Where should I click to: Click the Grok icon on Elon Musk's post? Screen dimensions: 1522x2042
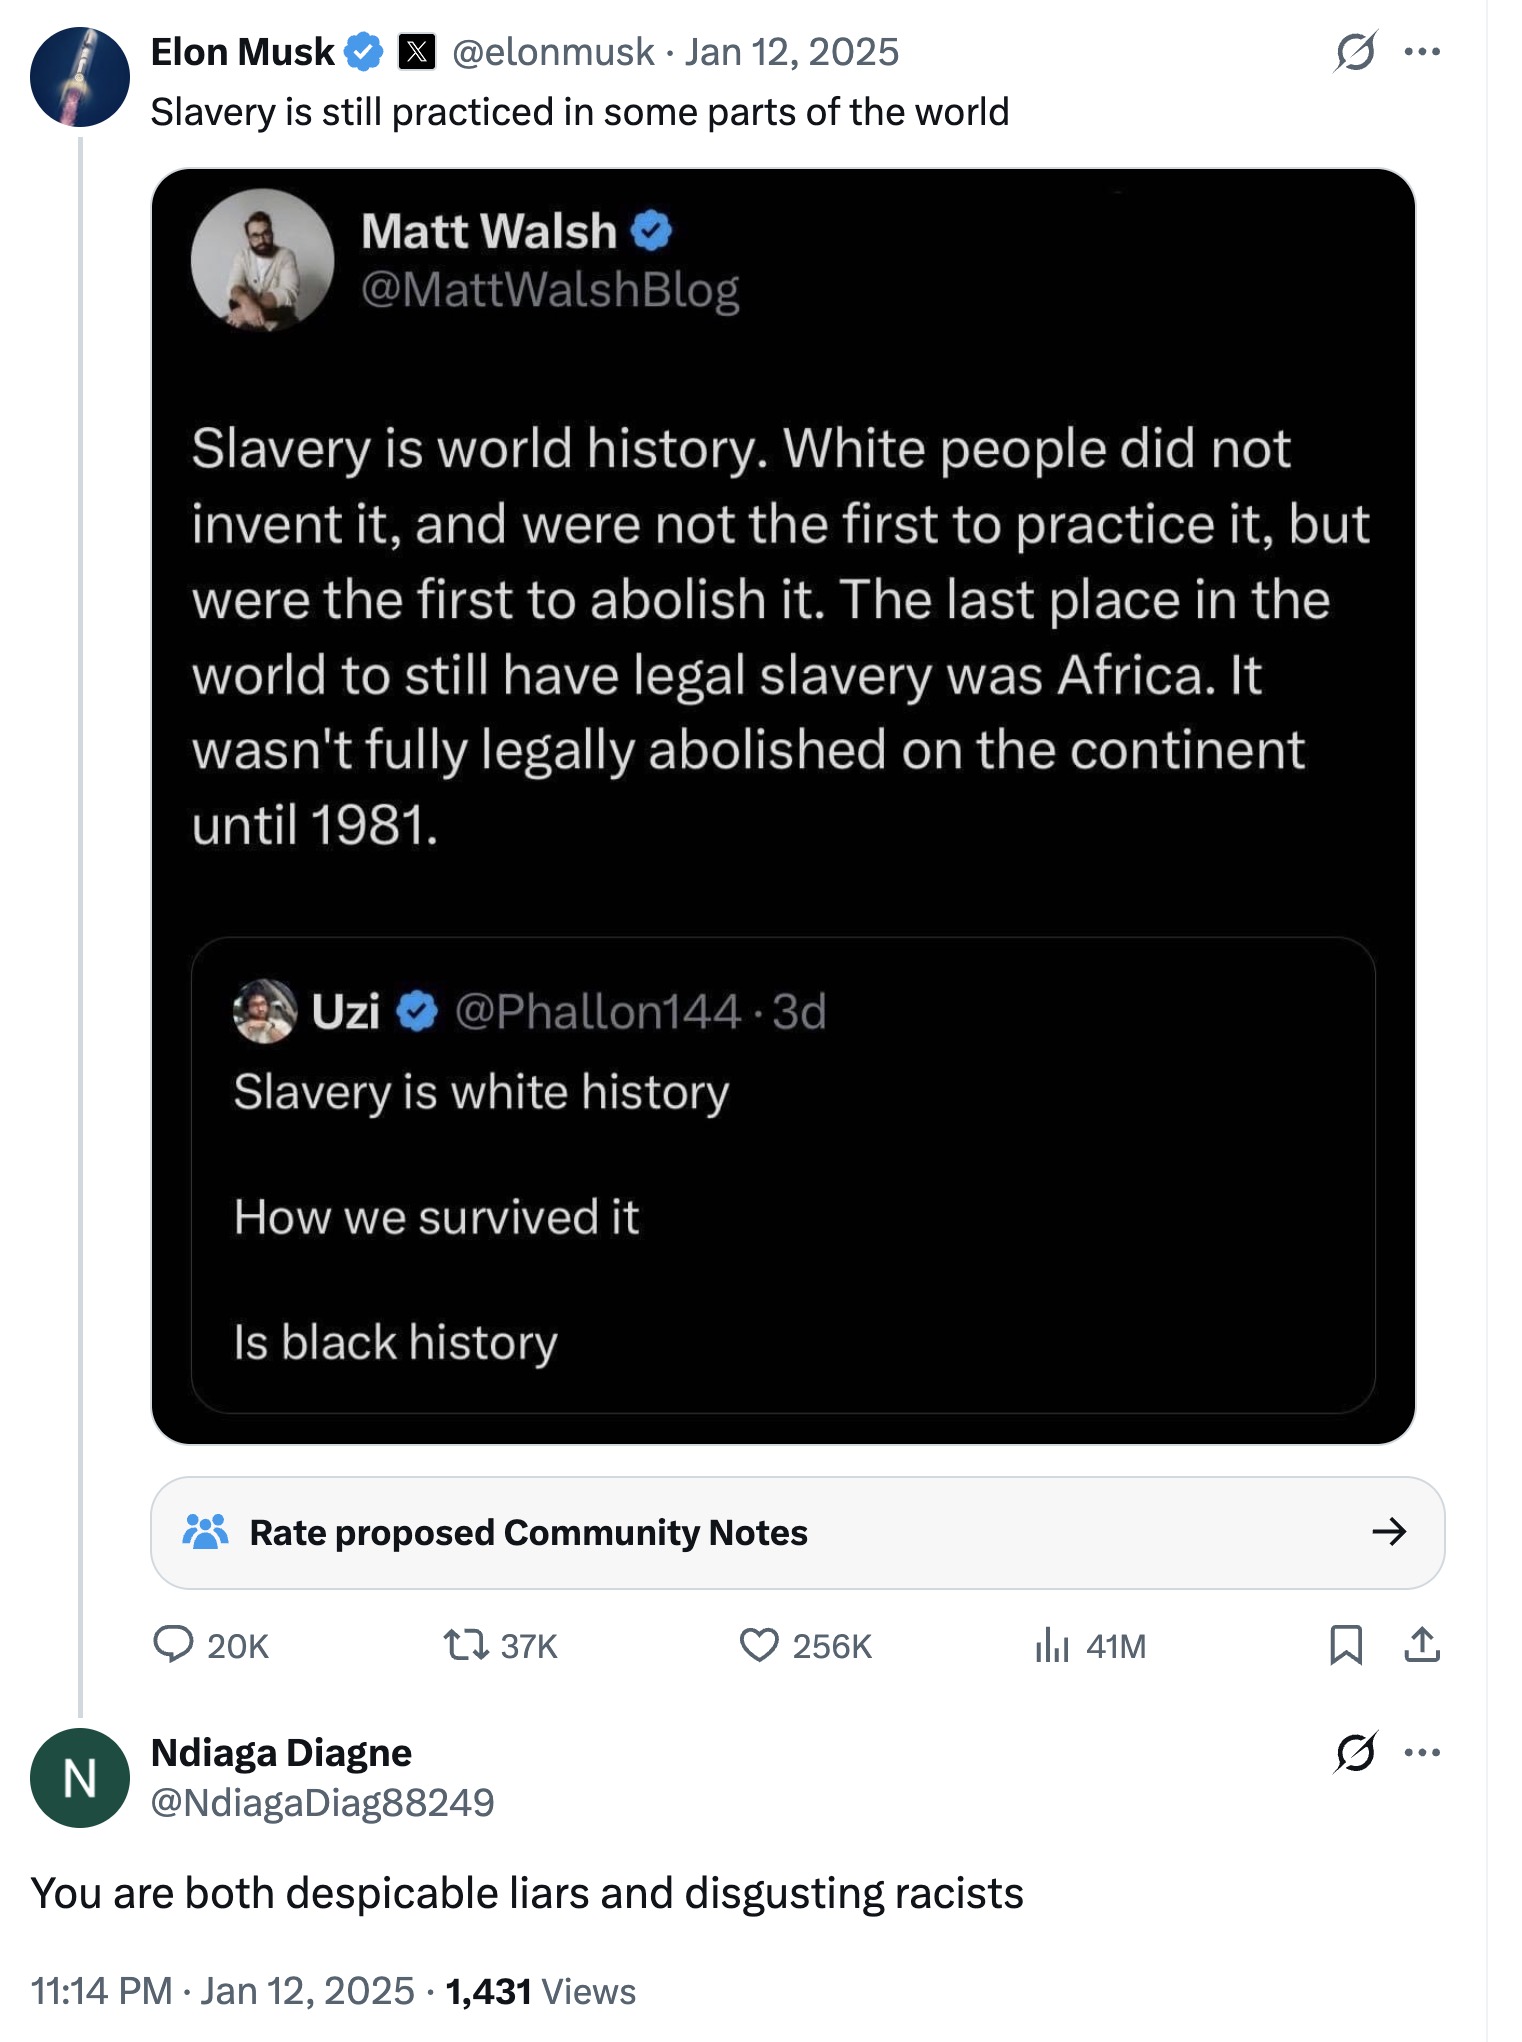(x=1355, y=52)
